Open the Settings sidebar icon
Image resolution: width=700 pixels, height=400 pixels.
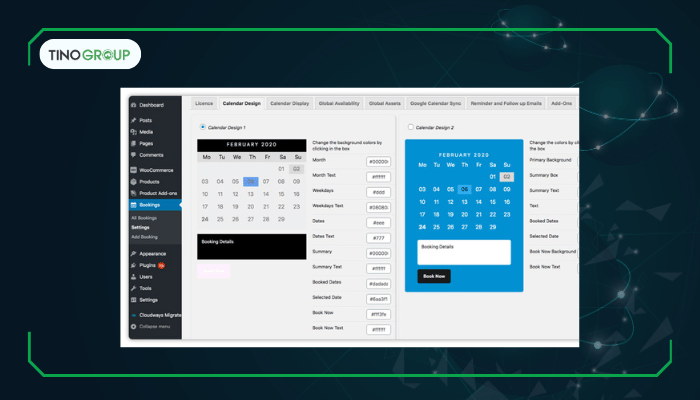coord(133,300)
